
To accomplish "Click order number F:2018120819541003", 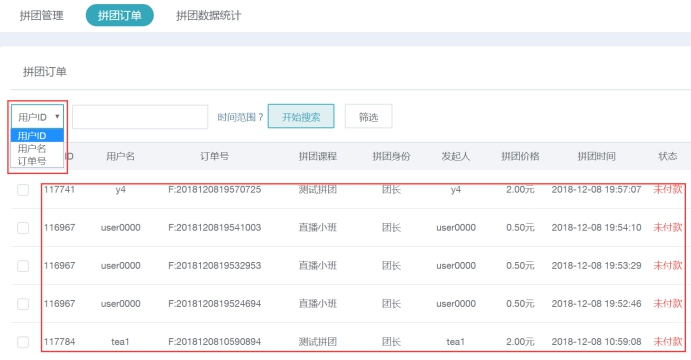I will pyautogui.click(x=215, y=227).
